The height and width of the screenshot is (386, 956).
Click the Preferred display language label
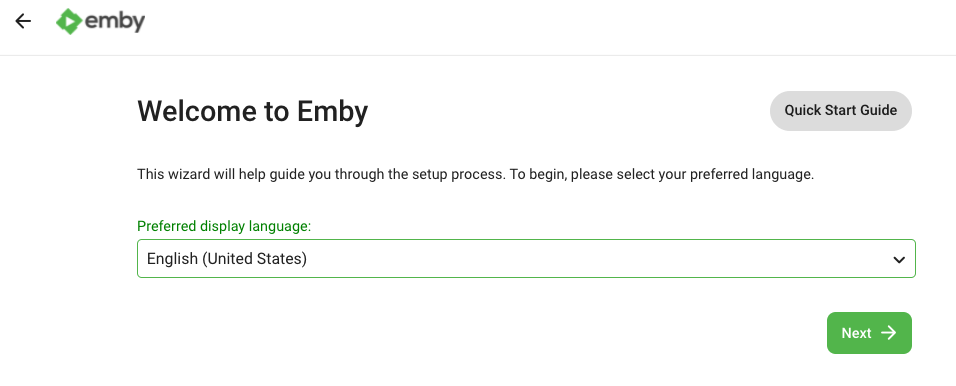[224, 226]
